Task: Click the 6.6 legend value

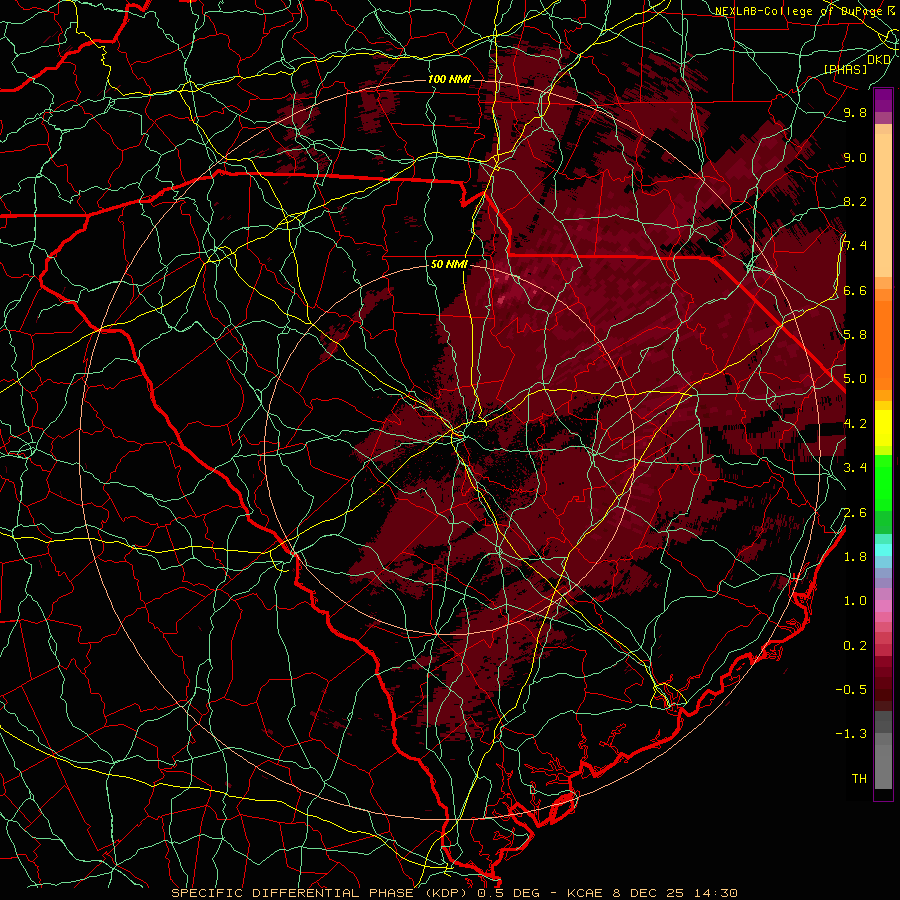Action: (x=855, y=290)
